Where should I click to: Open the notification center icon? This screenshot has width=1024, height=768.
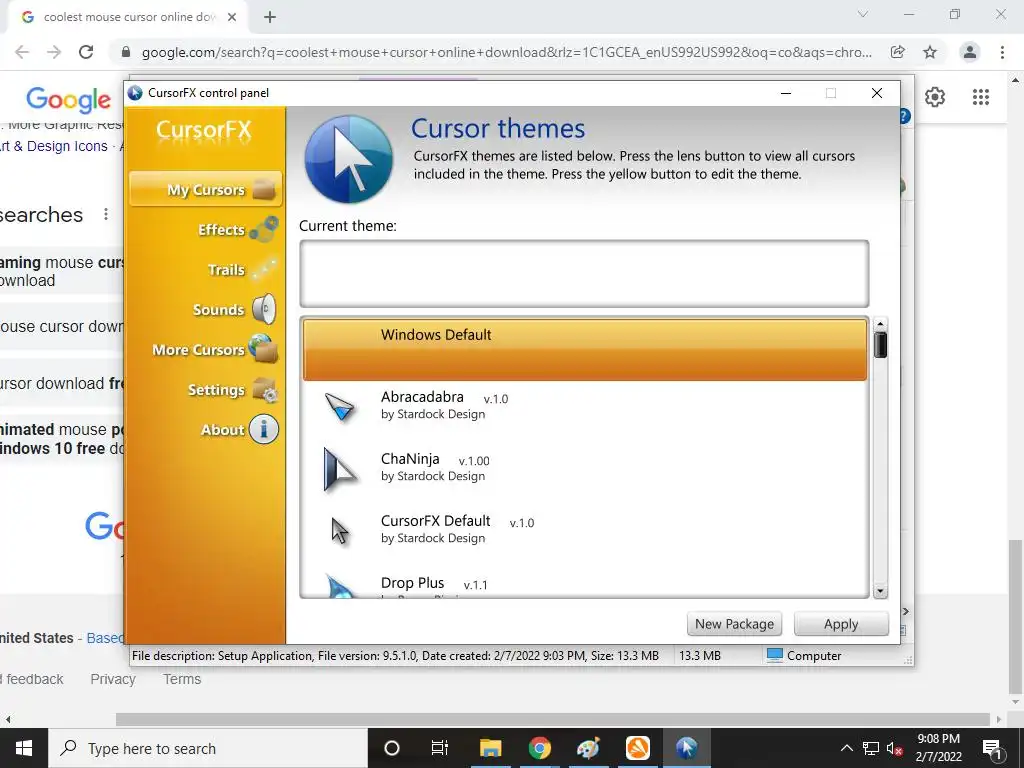coord(992,748)
